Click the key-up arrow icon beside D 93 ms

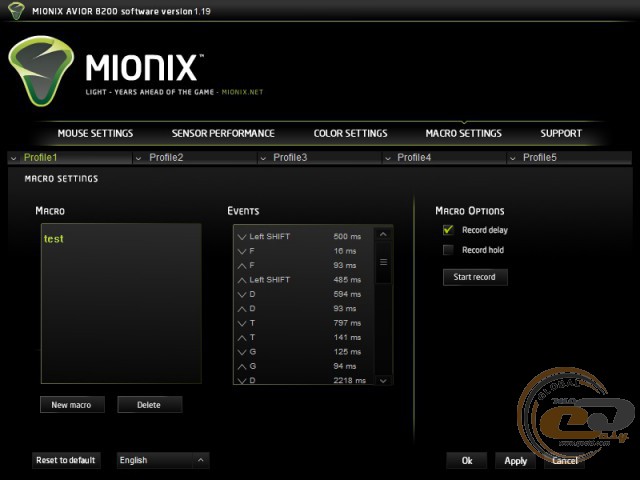[x=242, y=309]
